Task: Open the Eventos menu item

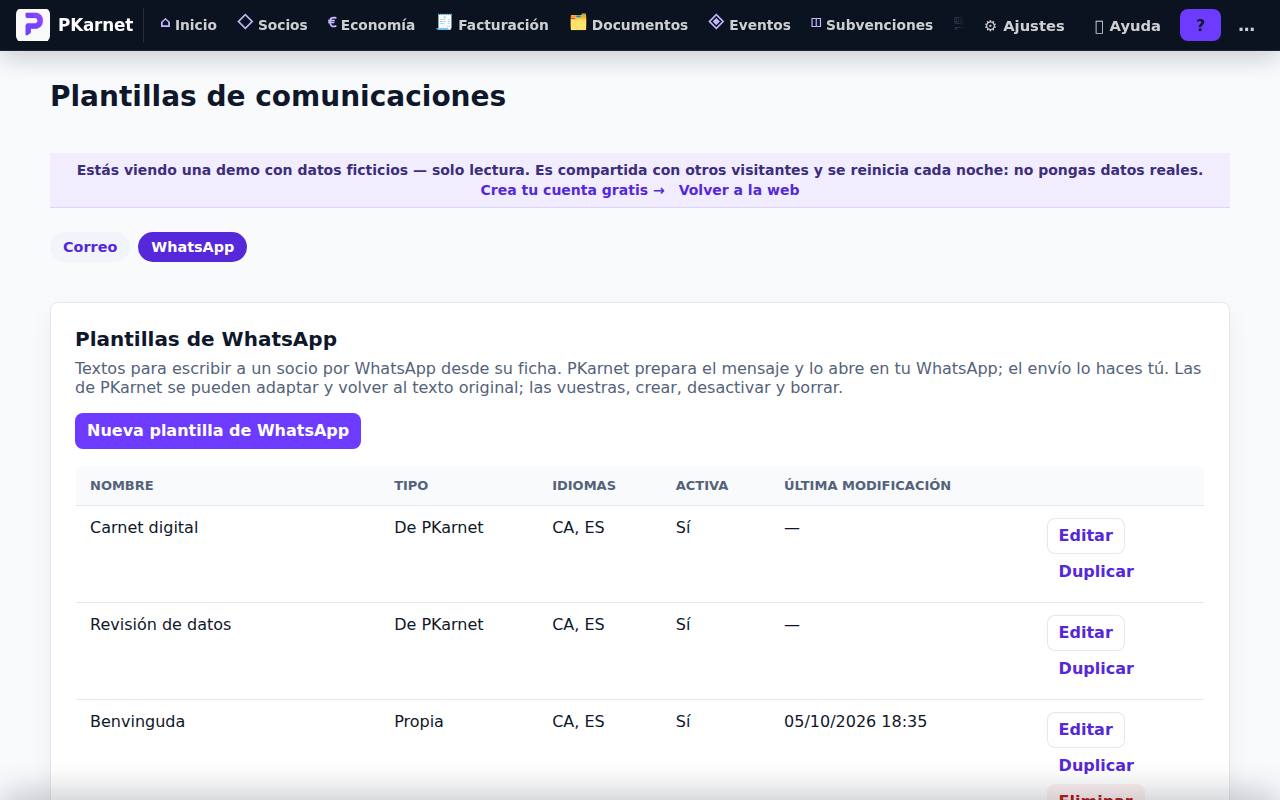Action: [749, 25]
